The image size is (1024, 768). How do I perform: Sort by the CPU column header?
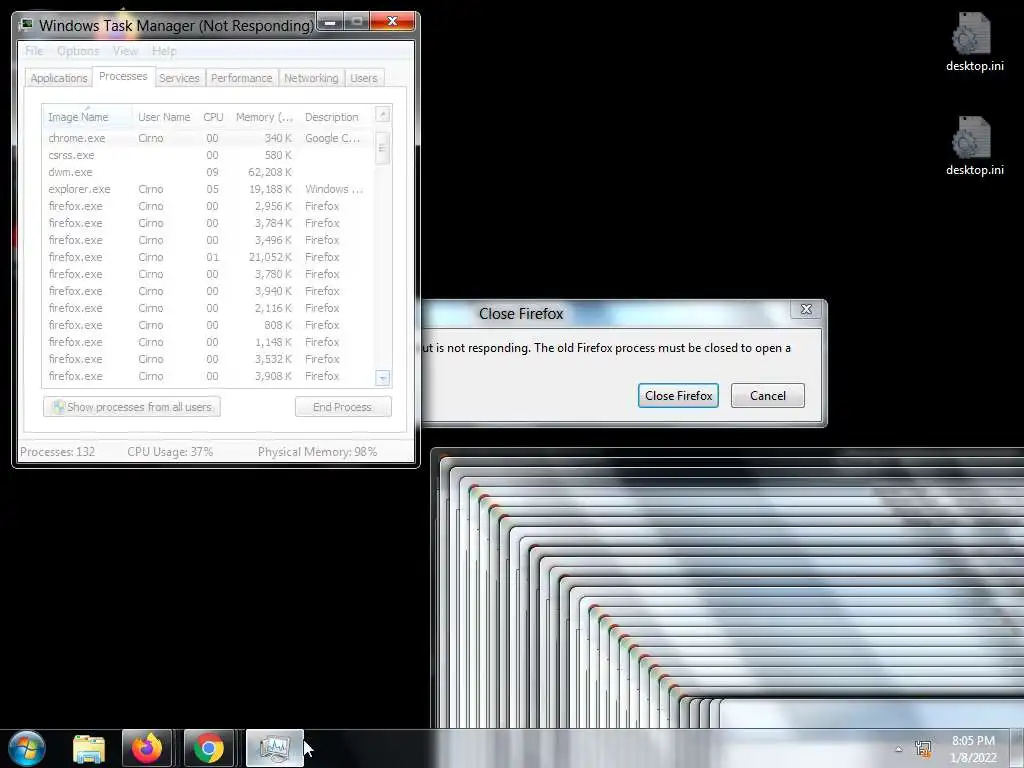[214, 117]
